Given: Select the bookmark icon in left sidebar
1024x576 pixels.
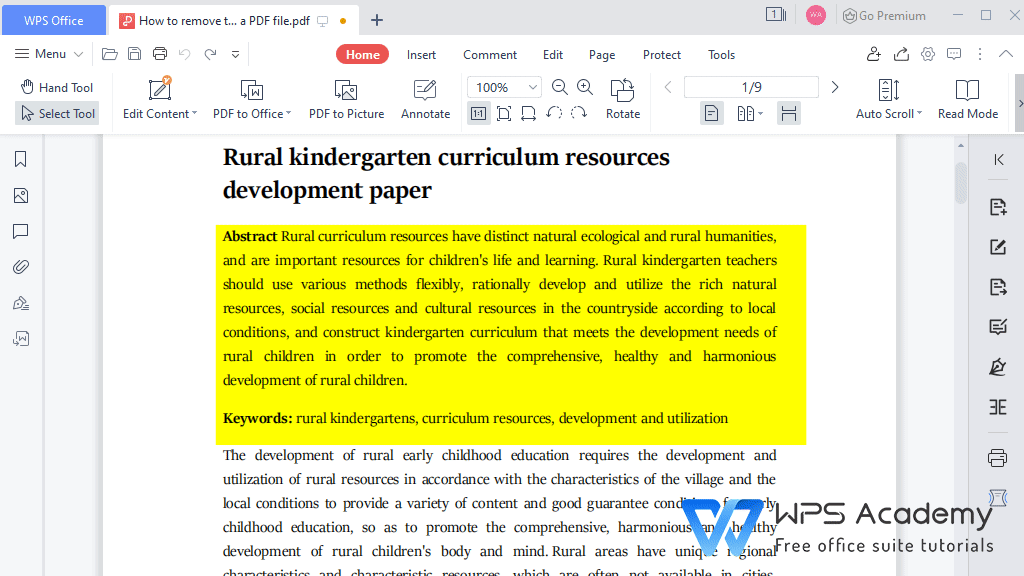Looking at the screenshot, I should [20, 158].
